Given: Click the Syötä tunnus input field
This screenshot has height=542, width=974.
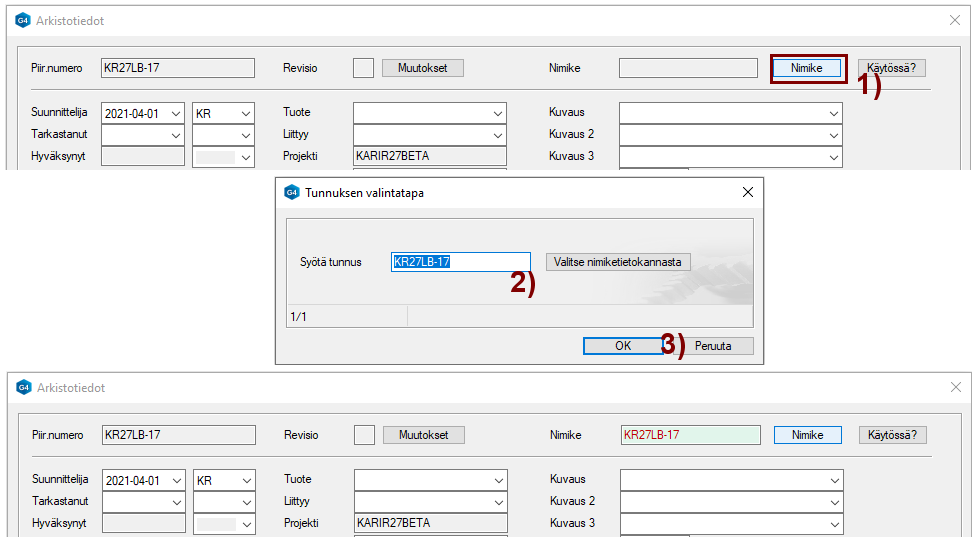Looking at the screenshot, I should point(460,262).
